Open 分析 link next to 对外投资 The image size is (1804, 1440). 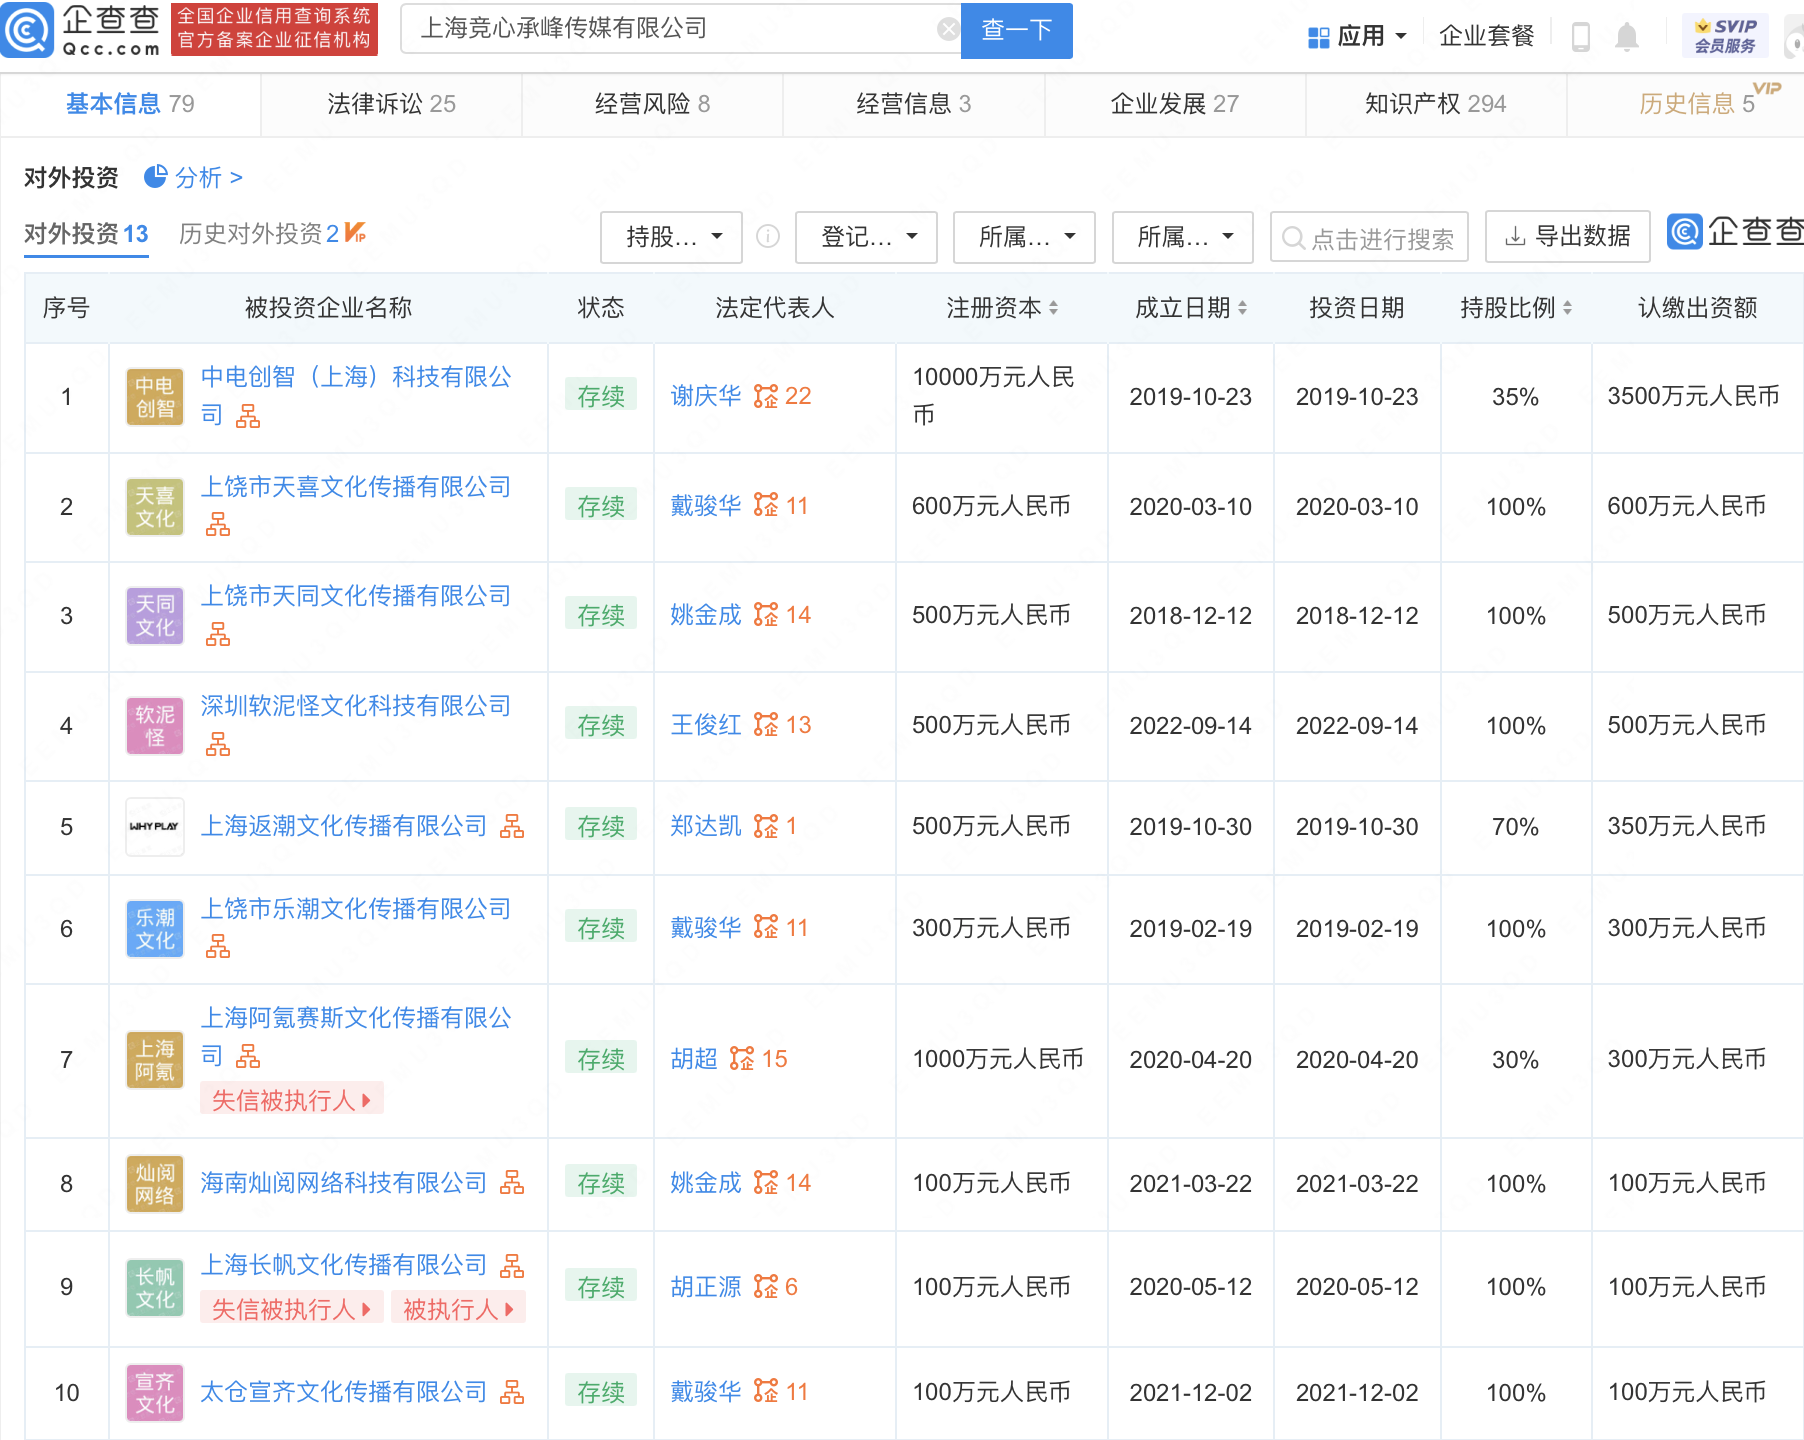pyautogui.click(x=209, y=177)
